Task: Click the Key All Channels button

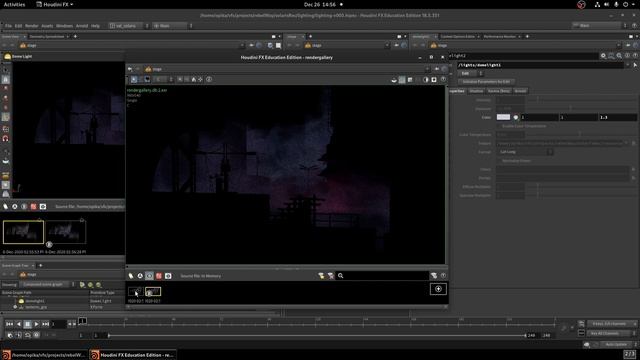Action: coord(611,333)
